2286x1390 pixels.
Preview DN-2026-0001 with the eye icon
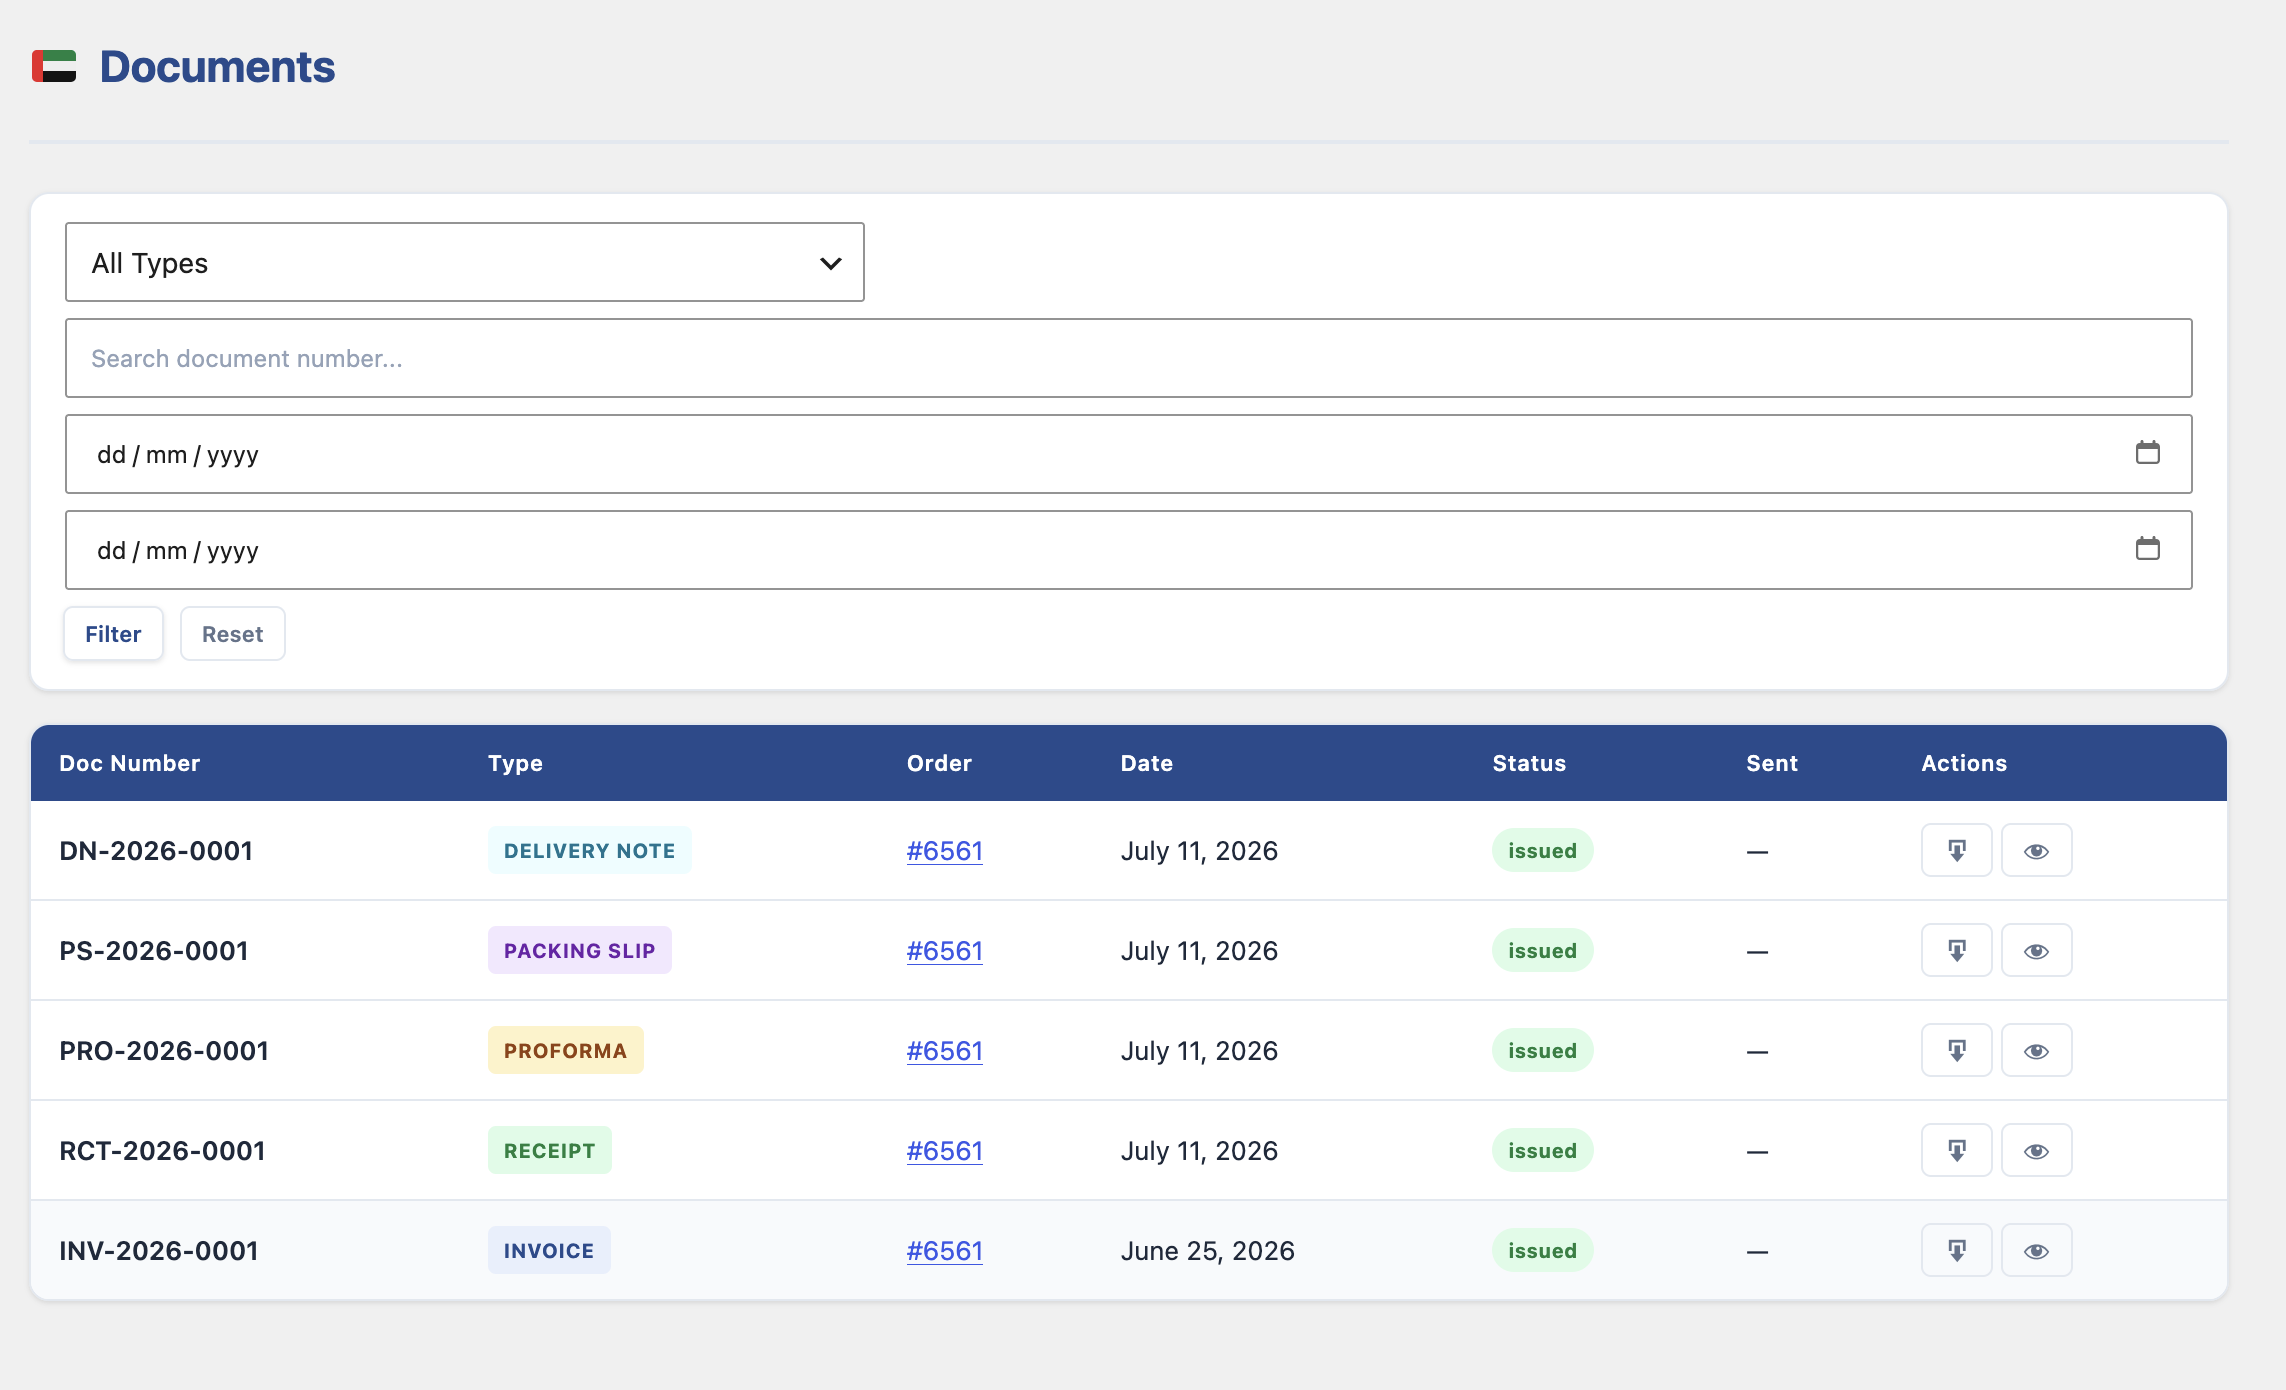pyautogui.click(x=2036, y=850)
